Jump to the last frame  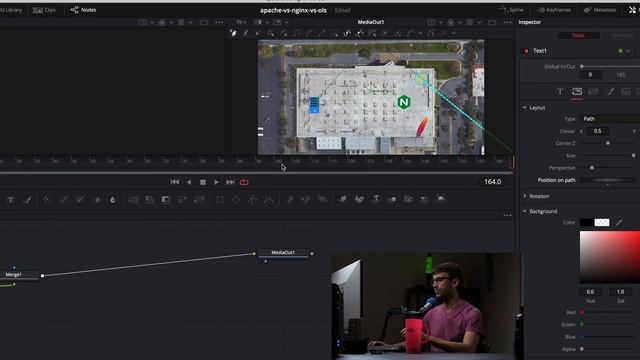click(x=230, y=182)
